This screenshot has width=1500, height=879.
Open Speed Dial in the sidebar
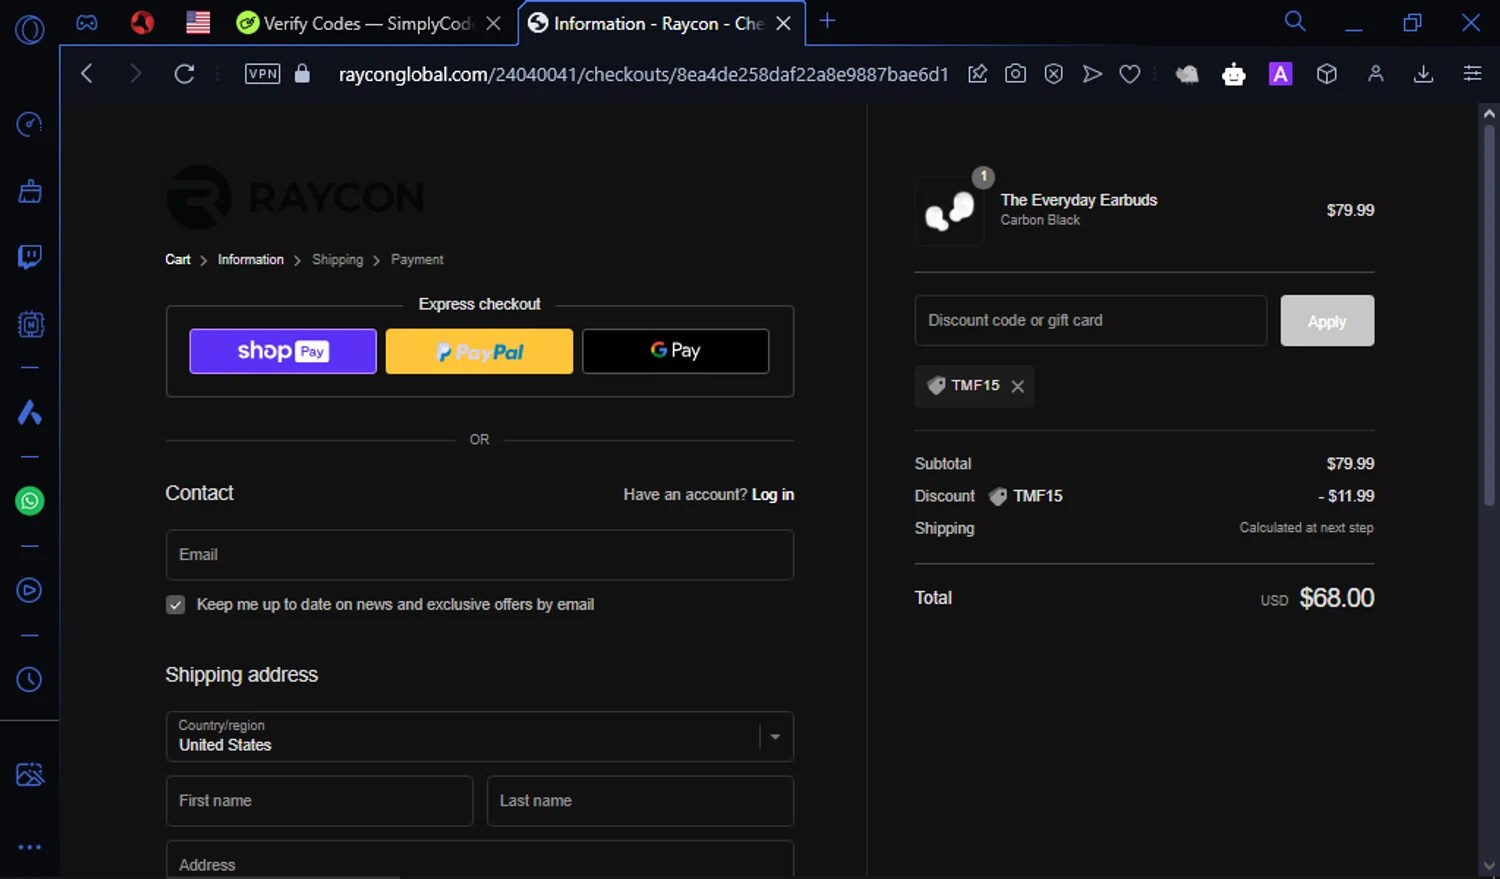[29, 124]
